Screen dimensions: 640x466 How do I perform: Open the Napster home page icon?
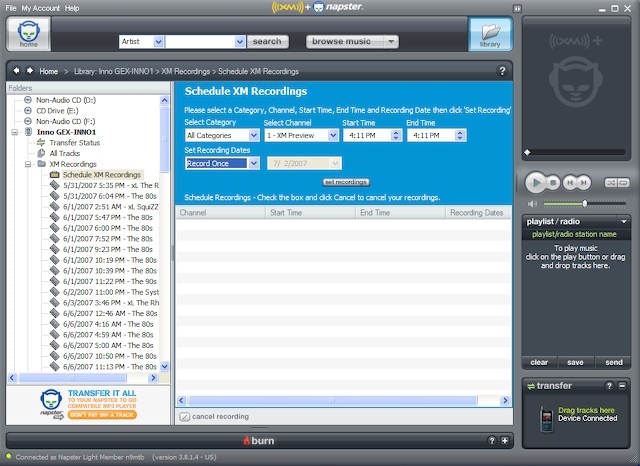pos(28,34)
